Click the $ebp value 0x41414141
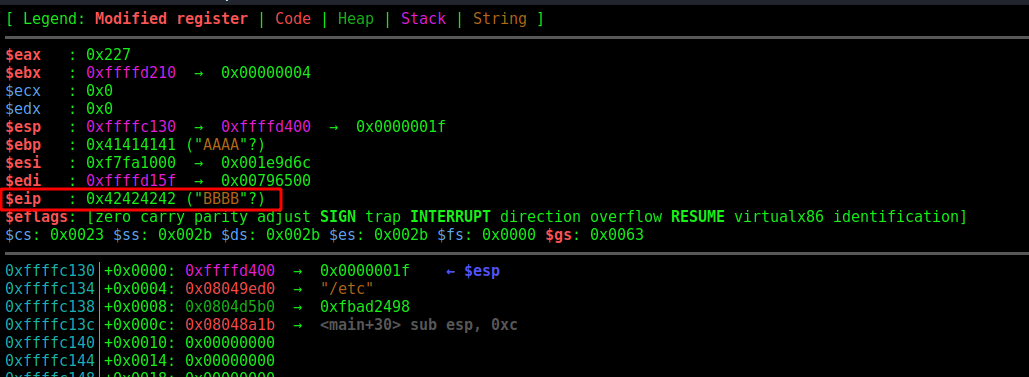 (x=131, y=144)
